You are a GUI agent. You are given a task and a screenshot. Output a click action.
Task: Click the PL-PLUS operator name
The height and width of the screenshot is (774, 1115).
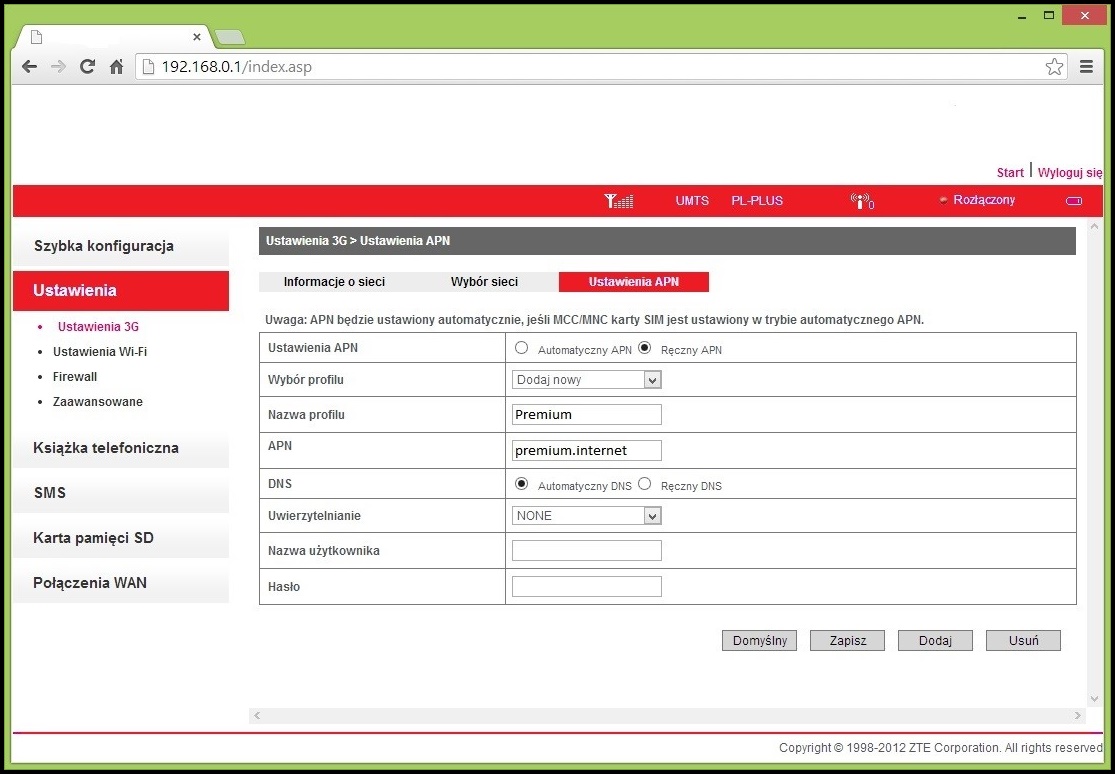[x=757, y=201]
